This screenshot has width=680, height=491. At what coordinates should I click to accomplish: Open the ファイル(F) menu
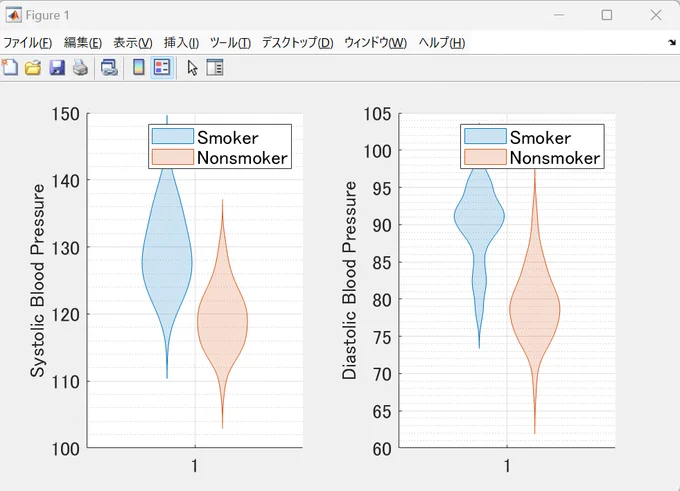pyautogui.click(x=28, y=43)
